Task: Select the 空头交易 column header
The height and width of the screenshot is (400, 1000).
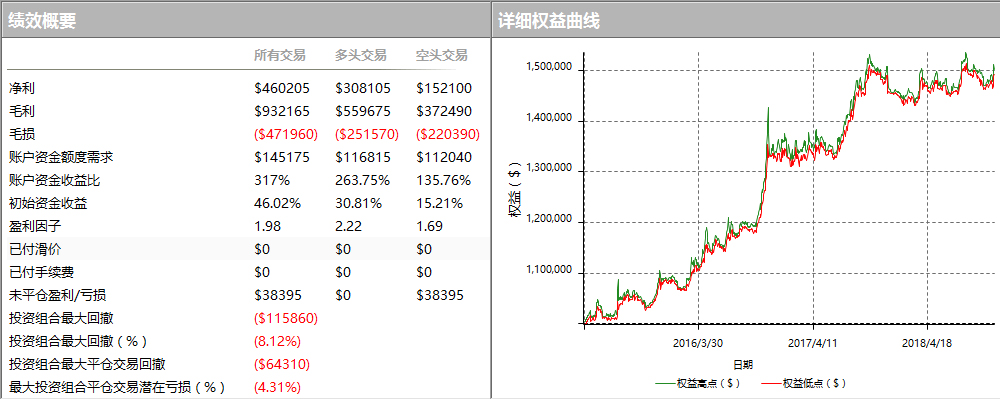Action: [x=441, y=55]
